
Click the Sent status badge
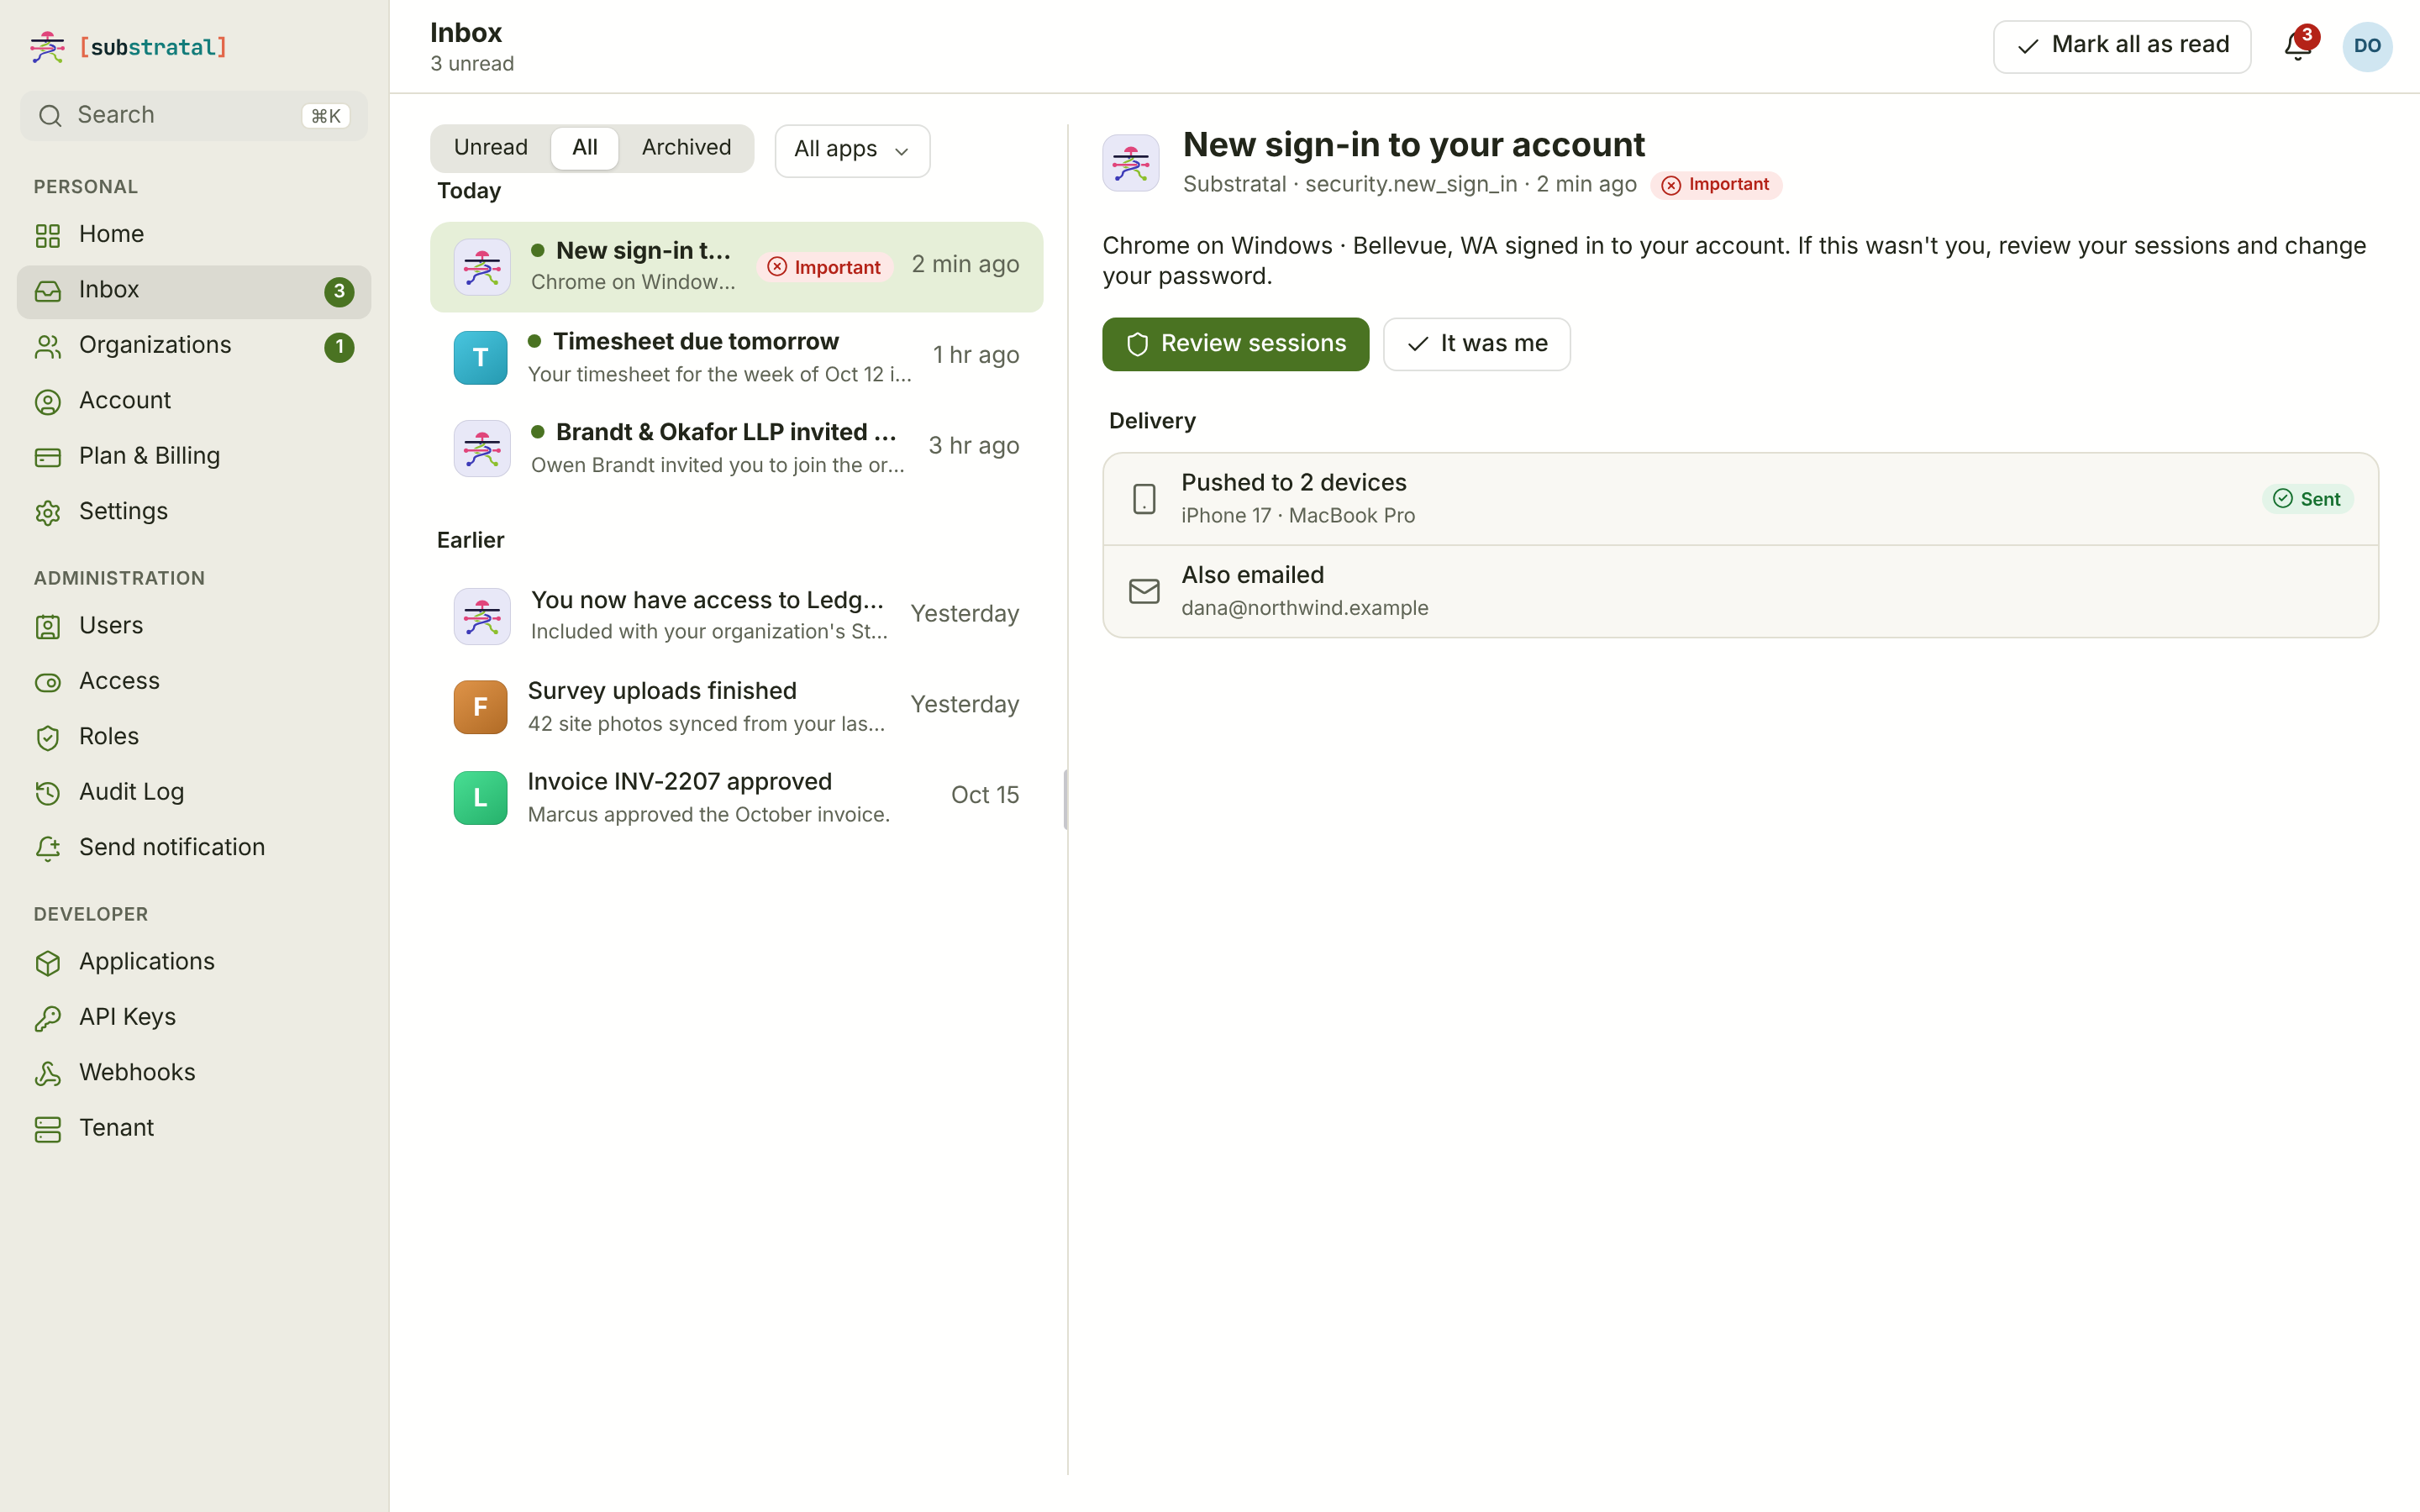click(x=2307, y=499)
